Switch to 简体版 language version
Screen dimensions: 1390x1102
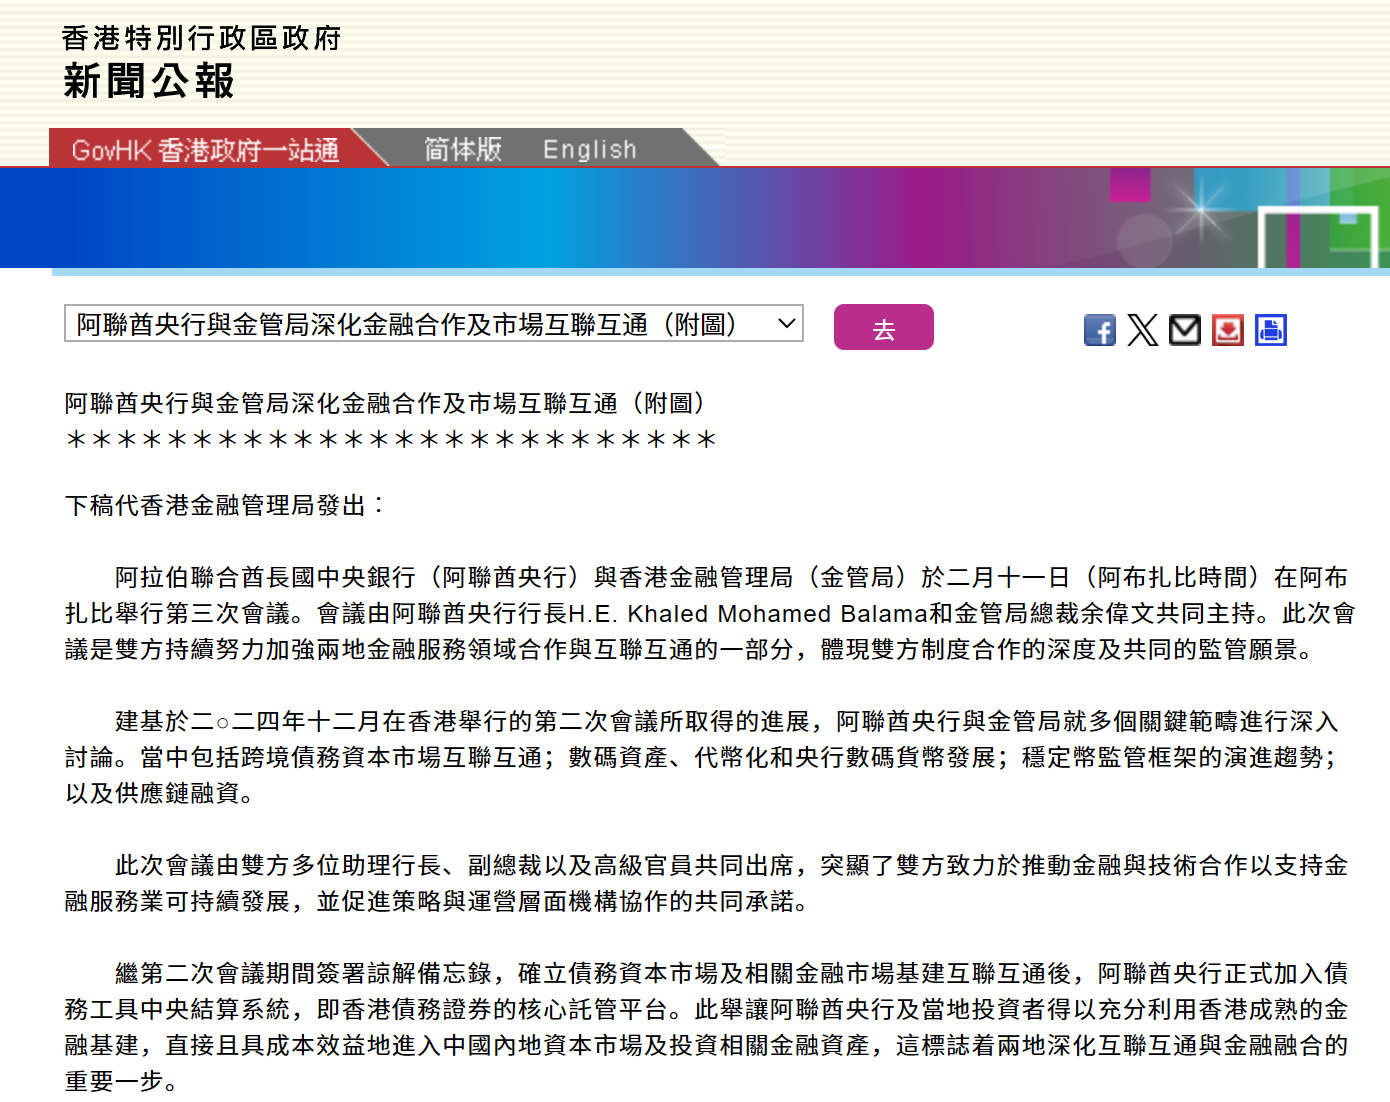pyautogui.click(x=463, y=150)
